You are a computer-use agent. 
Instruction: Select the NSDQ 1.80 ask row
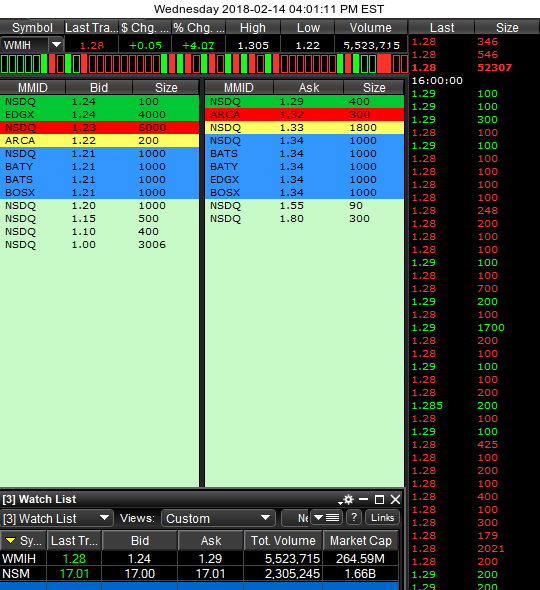point(304,218)
